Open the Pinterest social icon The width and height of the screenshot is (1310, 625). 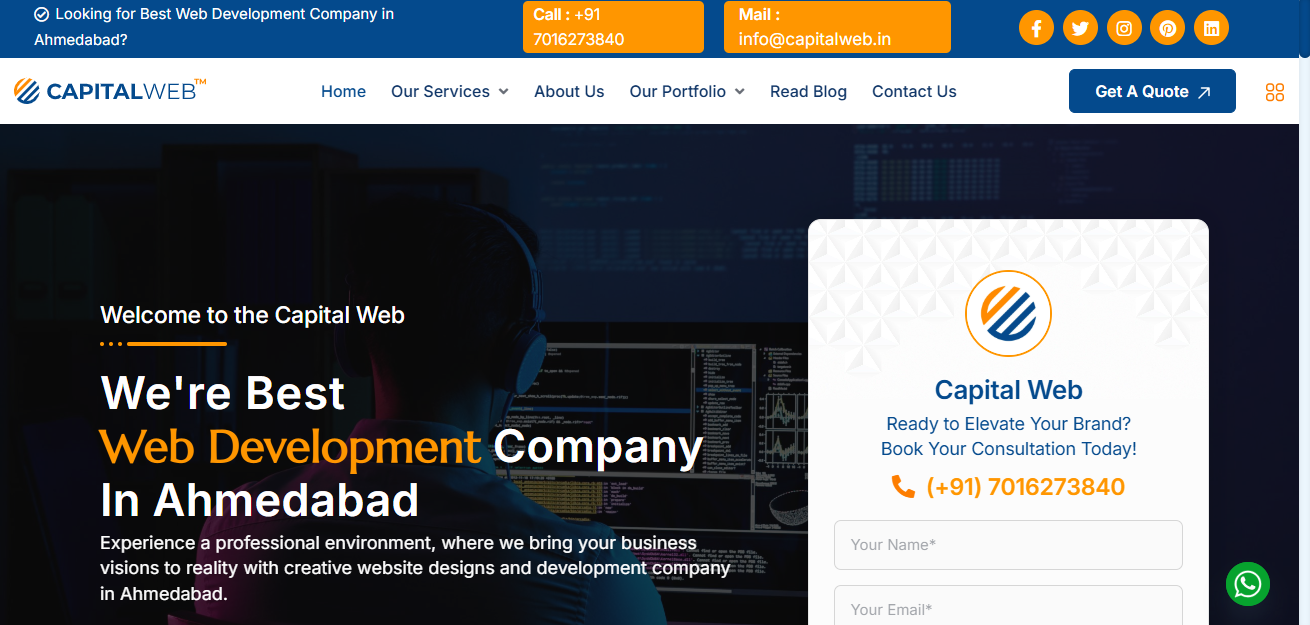click(1167, 28)
